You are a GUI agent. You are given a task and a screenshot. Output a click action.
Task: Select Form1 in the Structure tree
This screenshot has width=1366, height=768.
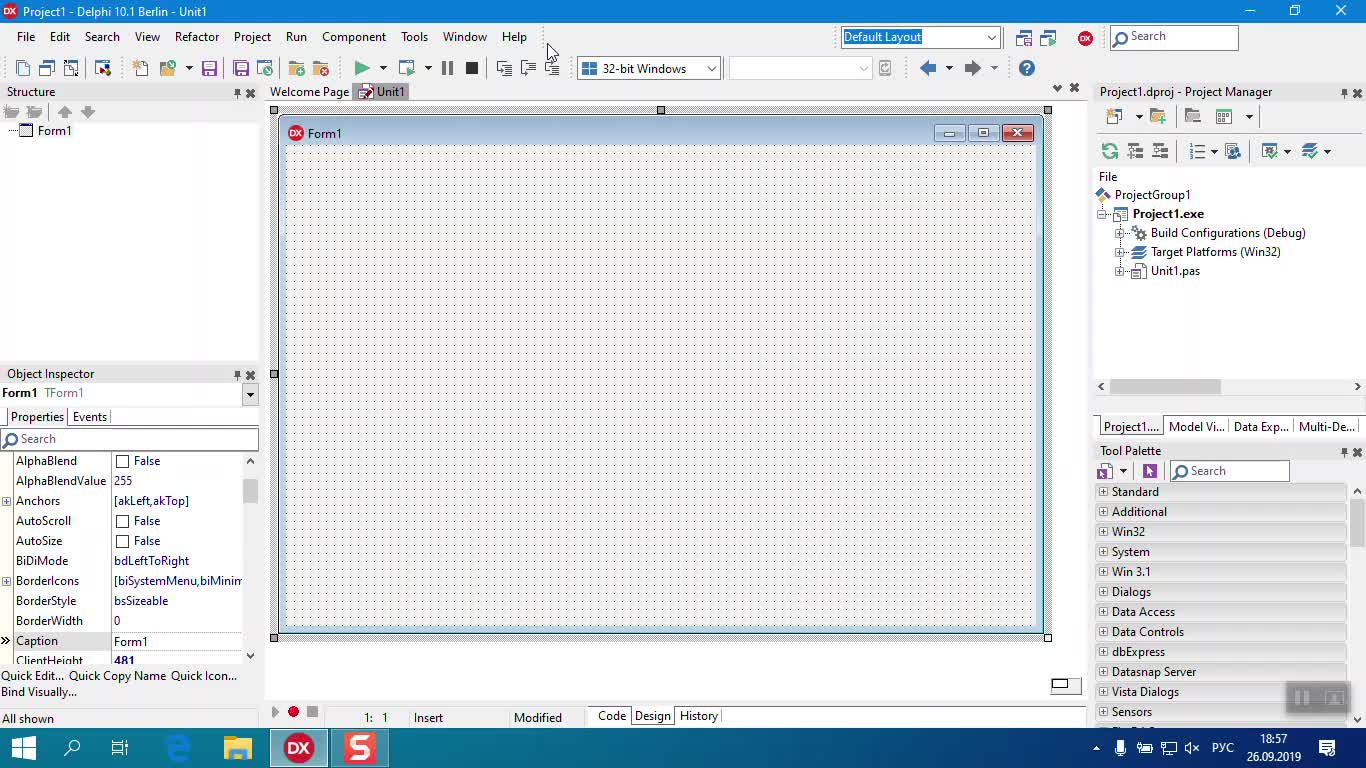54,131
